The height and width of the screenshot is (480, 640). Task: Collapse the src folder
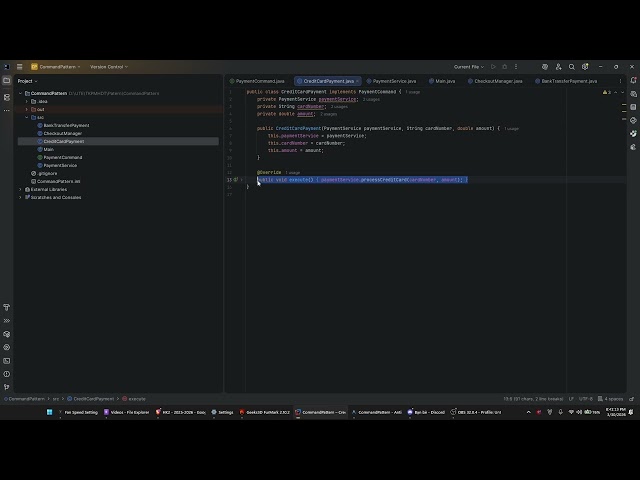pyautogui.click(x=27, y=118)
